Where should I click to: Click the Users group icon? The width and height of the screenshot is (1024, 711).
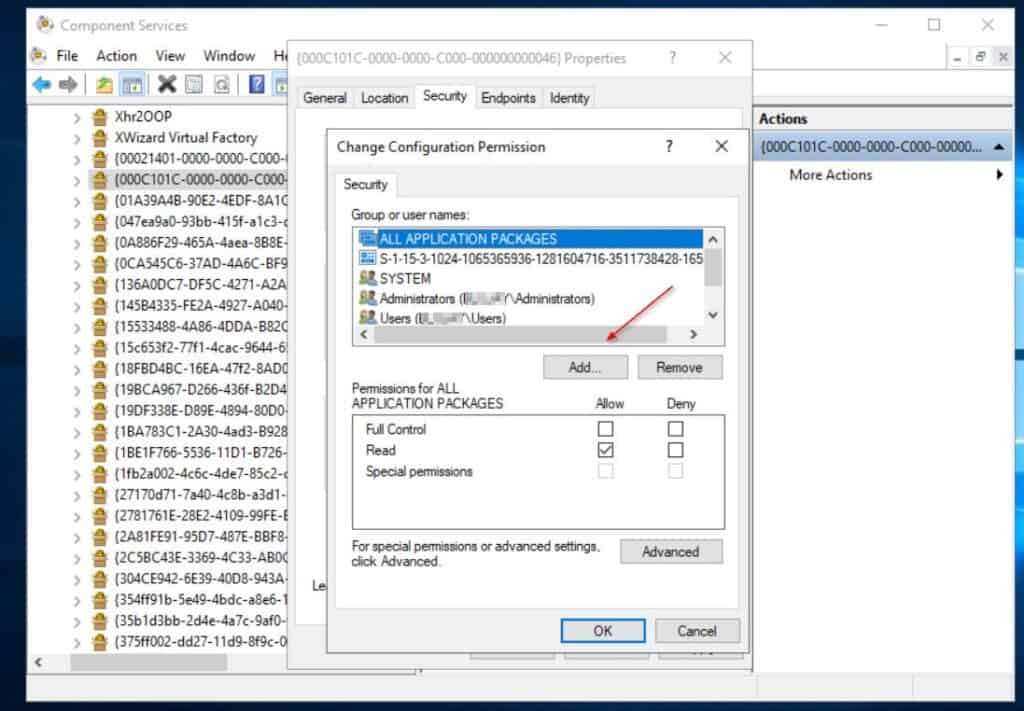pos(368,318)
